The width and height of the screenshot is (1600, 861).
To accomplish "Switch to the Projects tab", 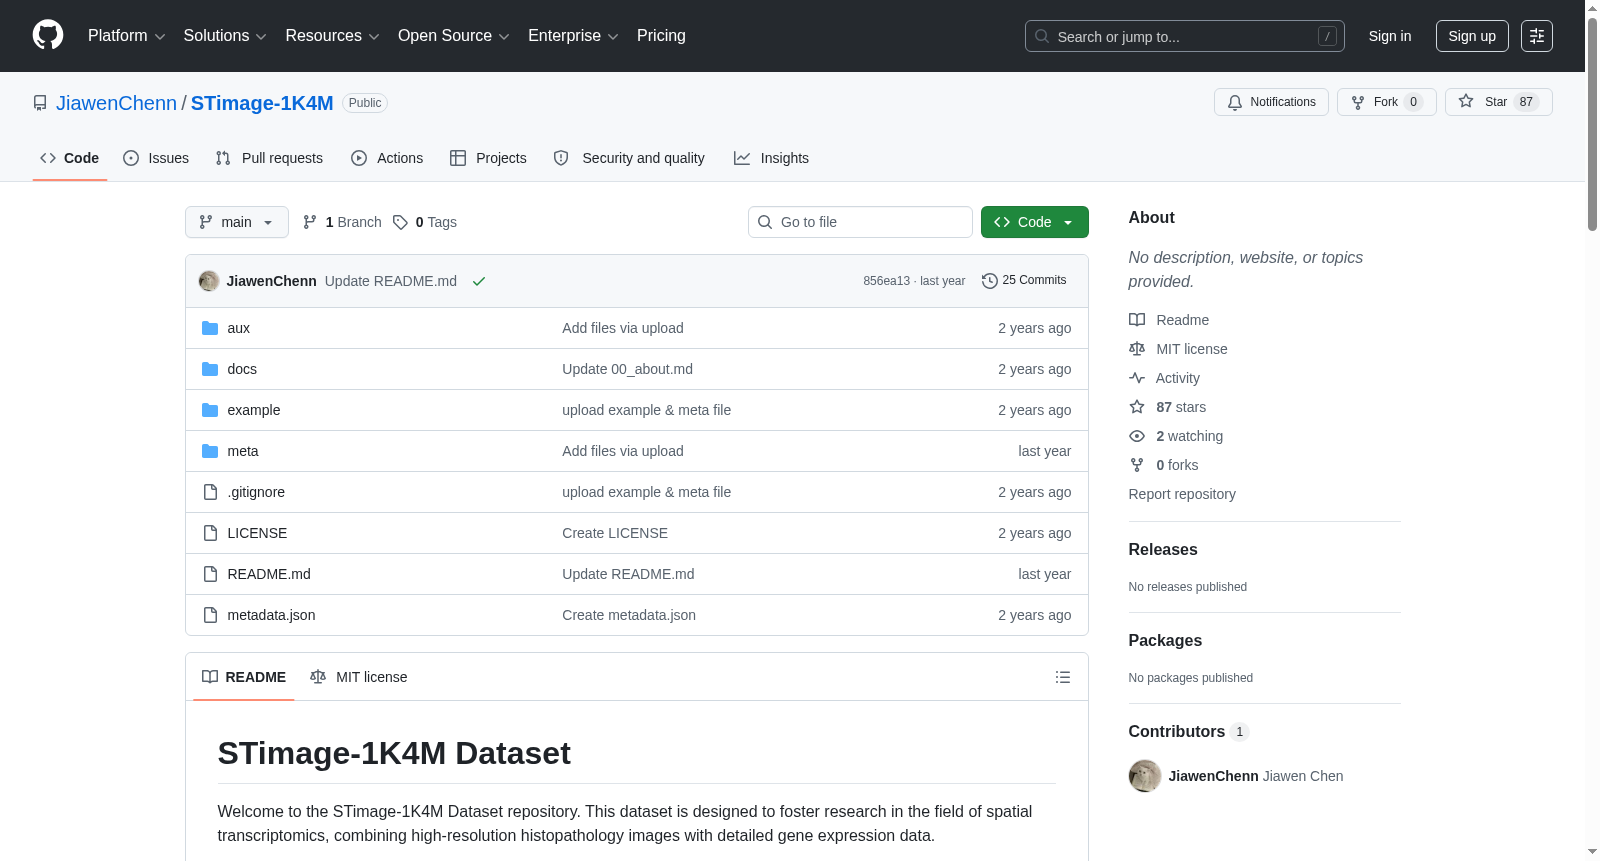I will point(488,158).
